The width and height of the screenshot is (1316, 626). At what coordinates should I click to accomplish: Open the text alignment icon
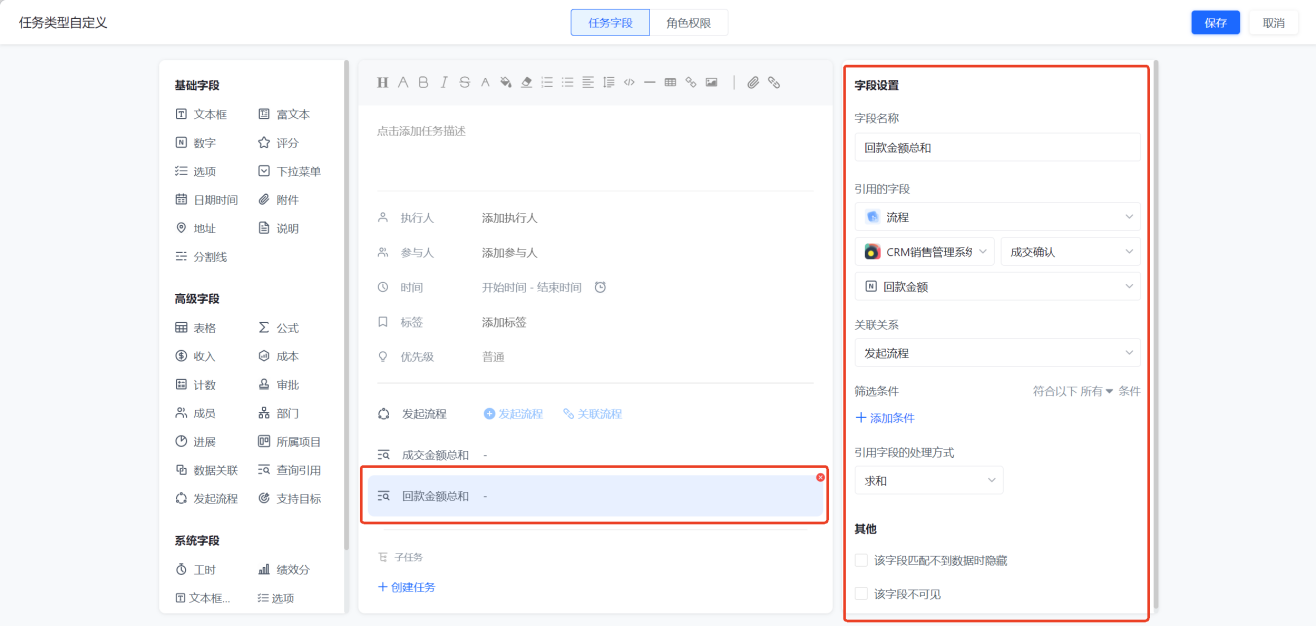(588, 82)
